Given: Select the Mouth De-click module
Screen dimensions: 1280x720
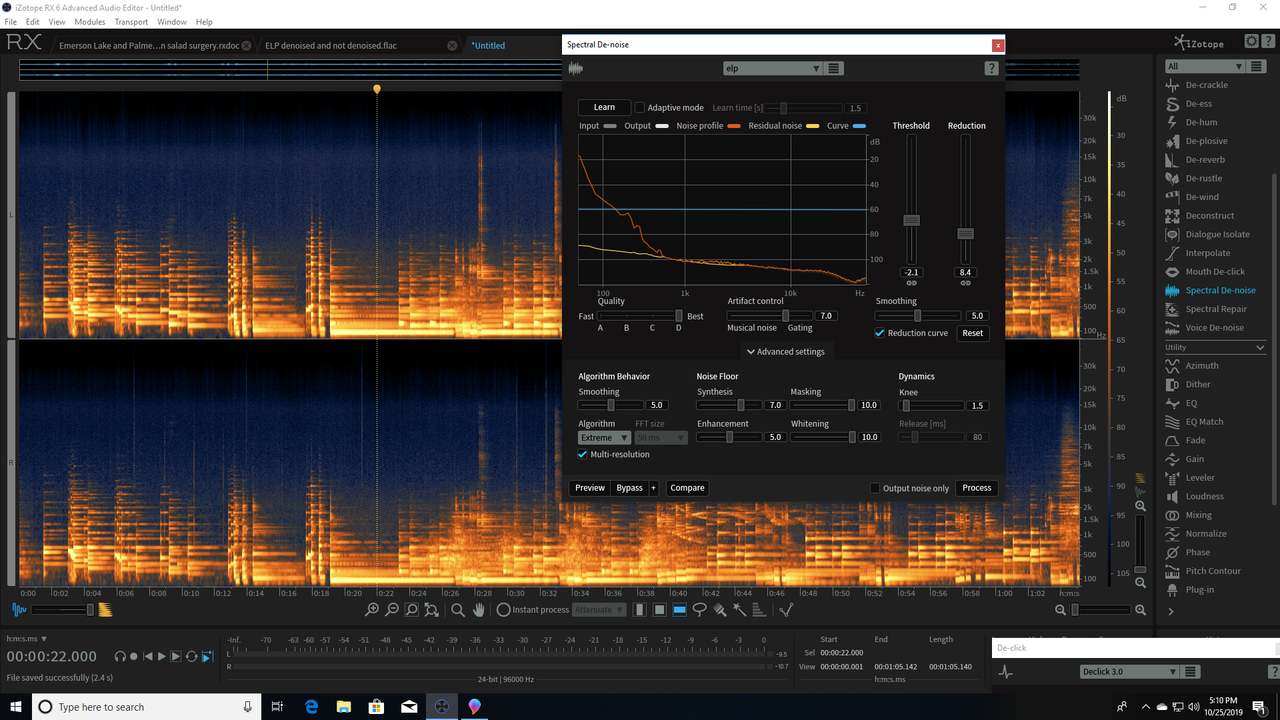Looking at the screenshot, I should 1215,272.
